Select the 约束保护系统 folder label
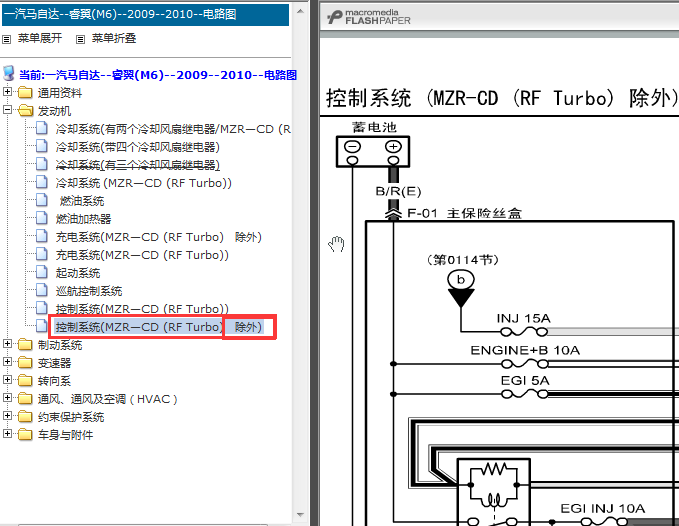679x526 pixels. pyautogui.click(x=71, y=417)
